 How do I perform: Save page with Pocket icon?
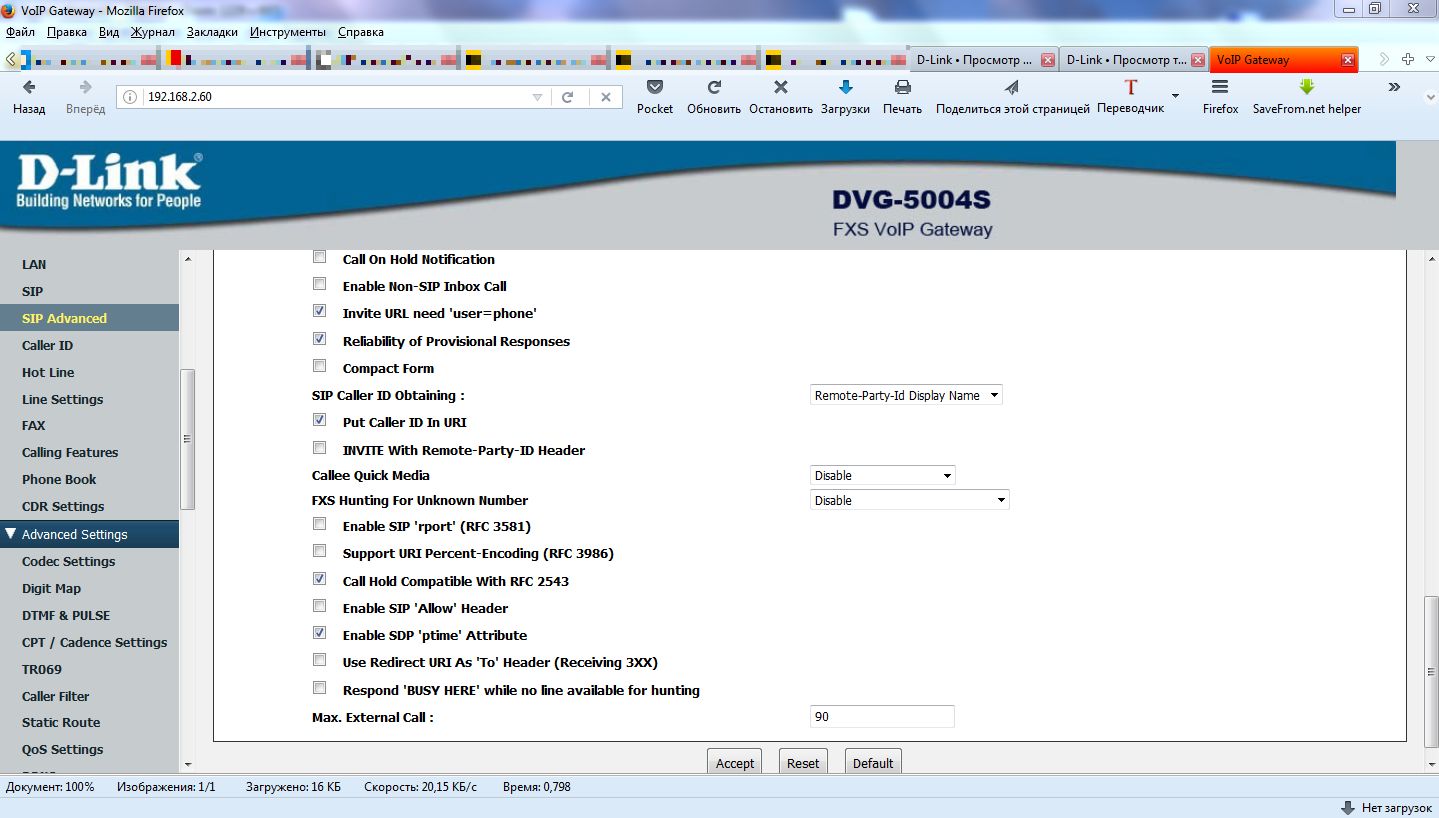point(655,87)
